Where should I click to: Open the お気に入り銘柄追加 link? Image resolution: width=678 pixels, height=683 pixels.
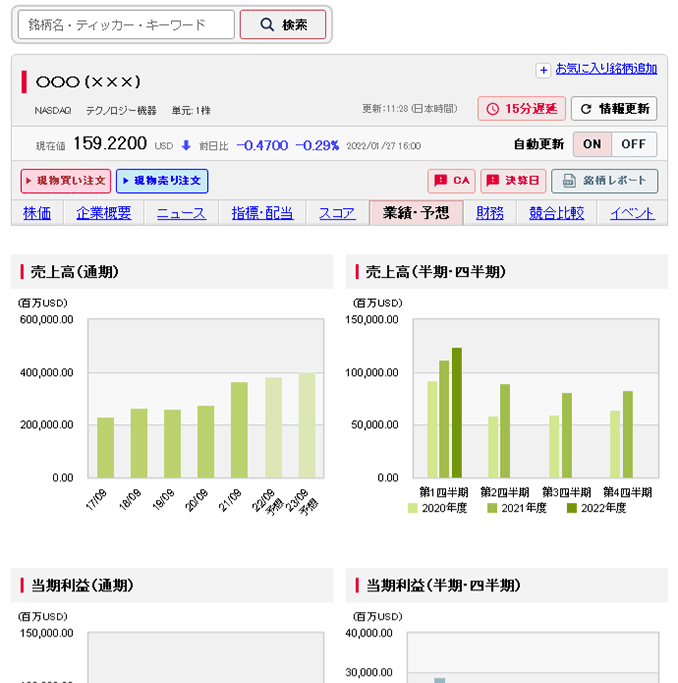606,69
